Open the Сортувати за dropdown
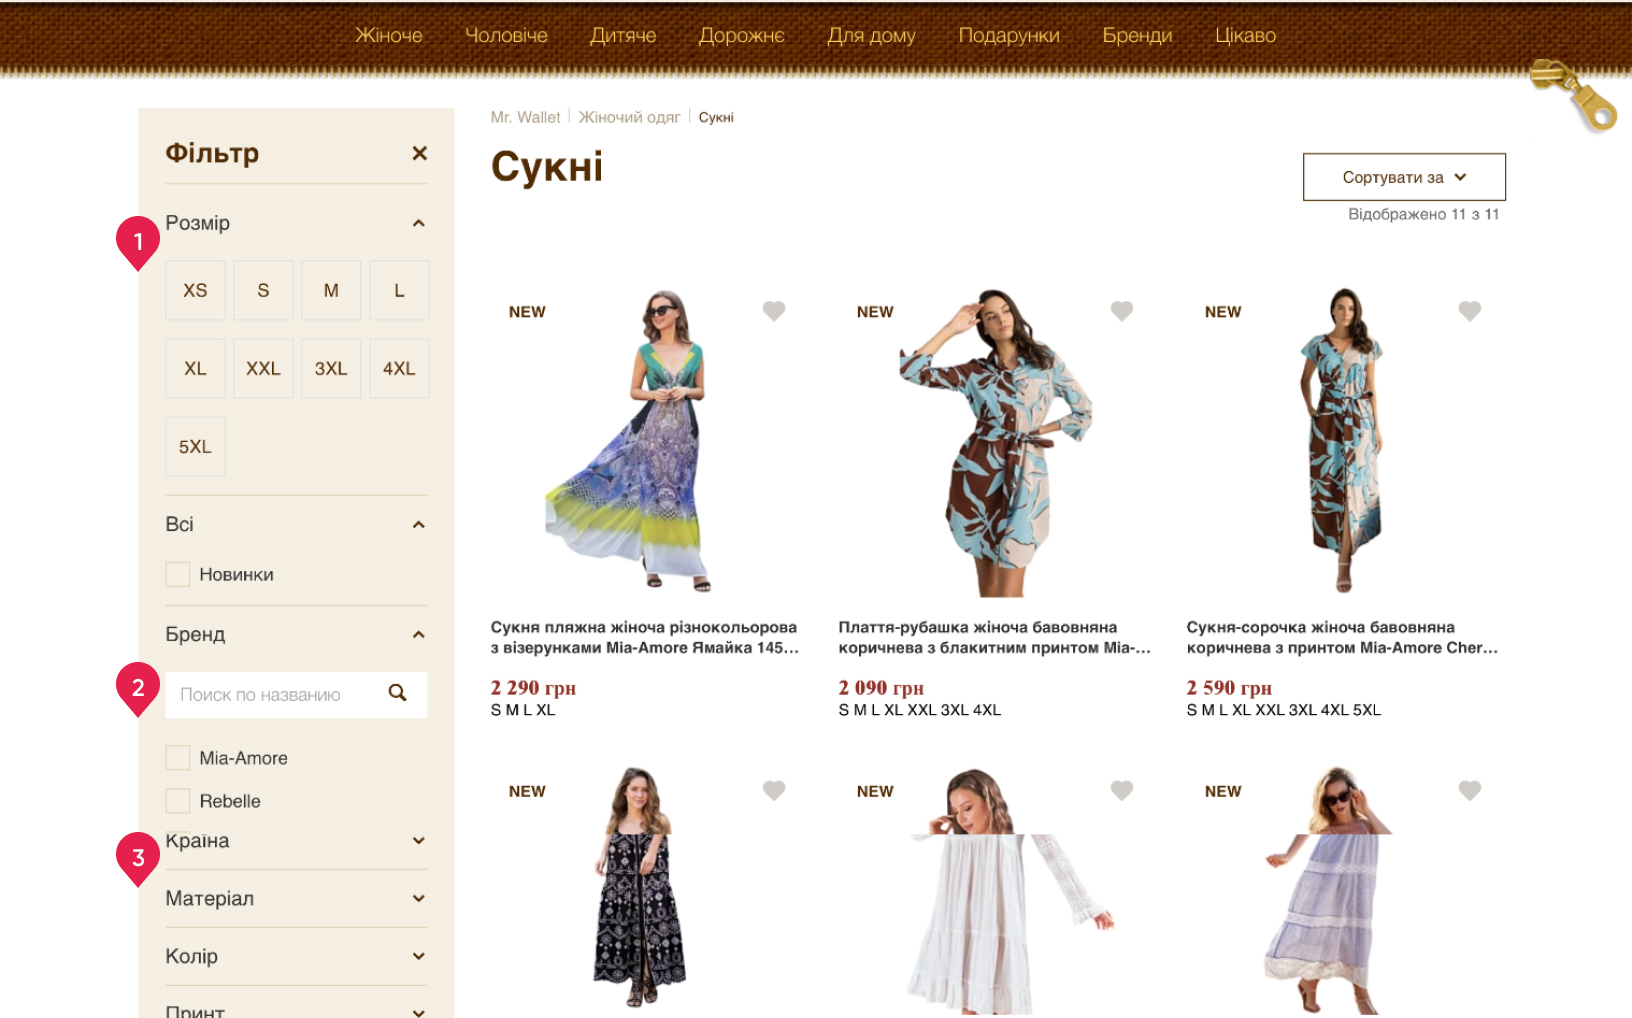This screenshot has height=1018, width=1632. pos(1403,177)
